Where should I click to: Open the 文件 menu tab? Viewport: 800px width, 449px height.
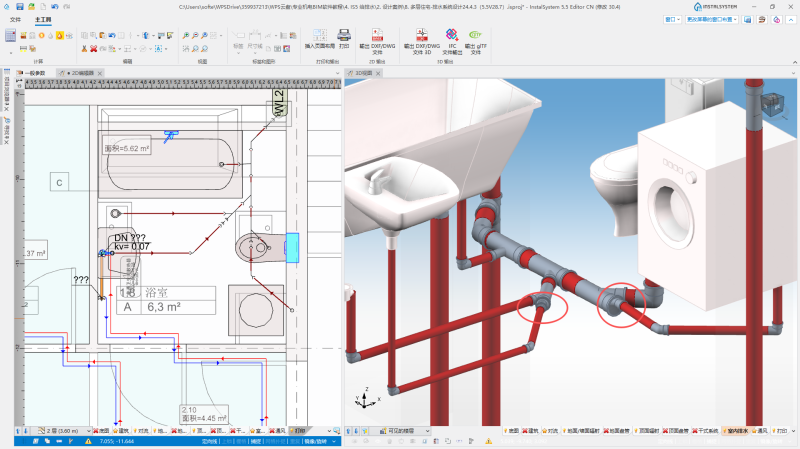tap(16, 19)
